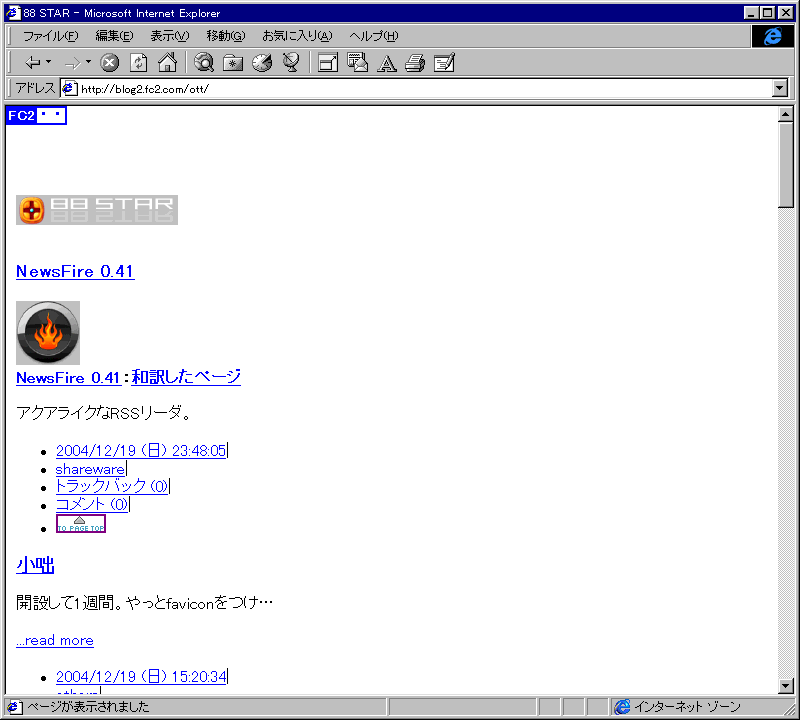Click the Internet Explorer logo in the menu bar corner
800x720 pixels.
pos(772,36)
